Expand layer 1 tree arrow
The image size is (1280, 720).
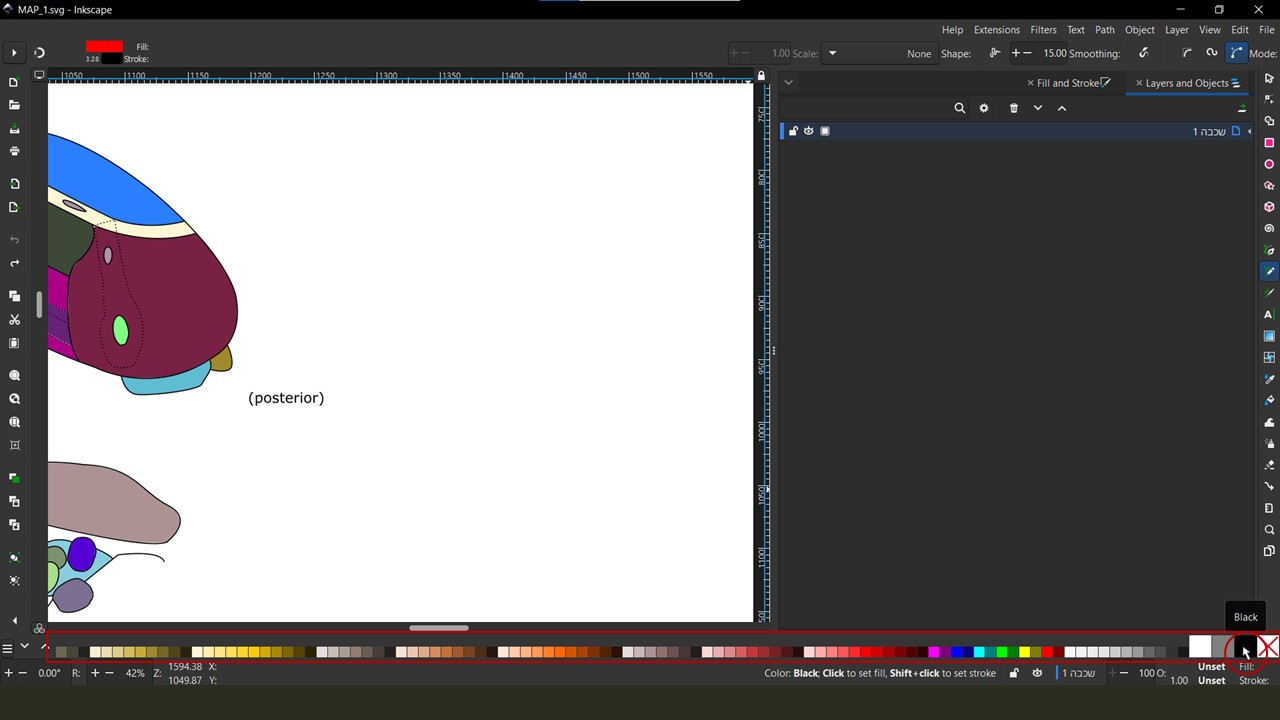pyautogui.click(x=1249, y=131)
